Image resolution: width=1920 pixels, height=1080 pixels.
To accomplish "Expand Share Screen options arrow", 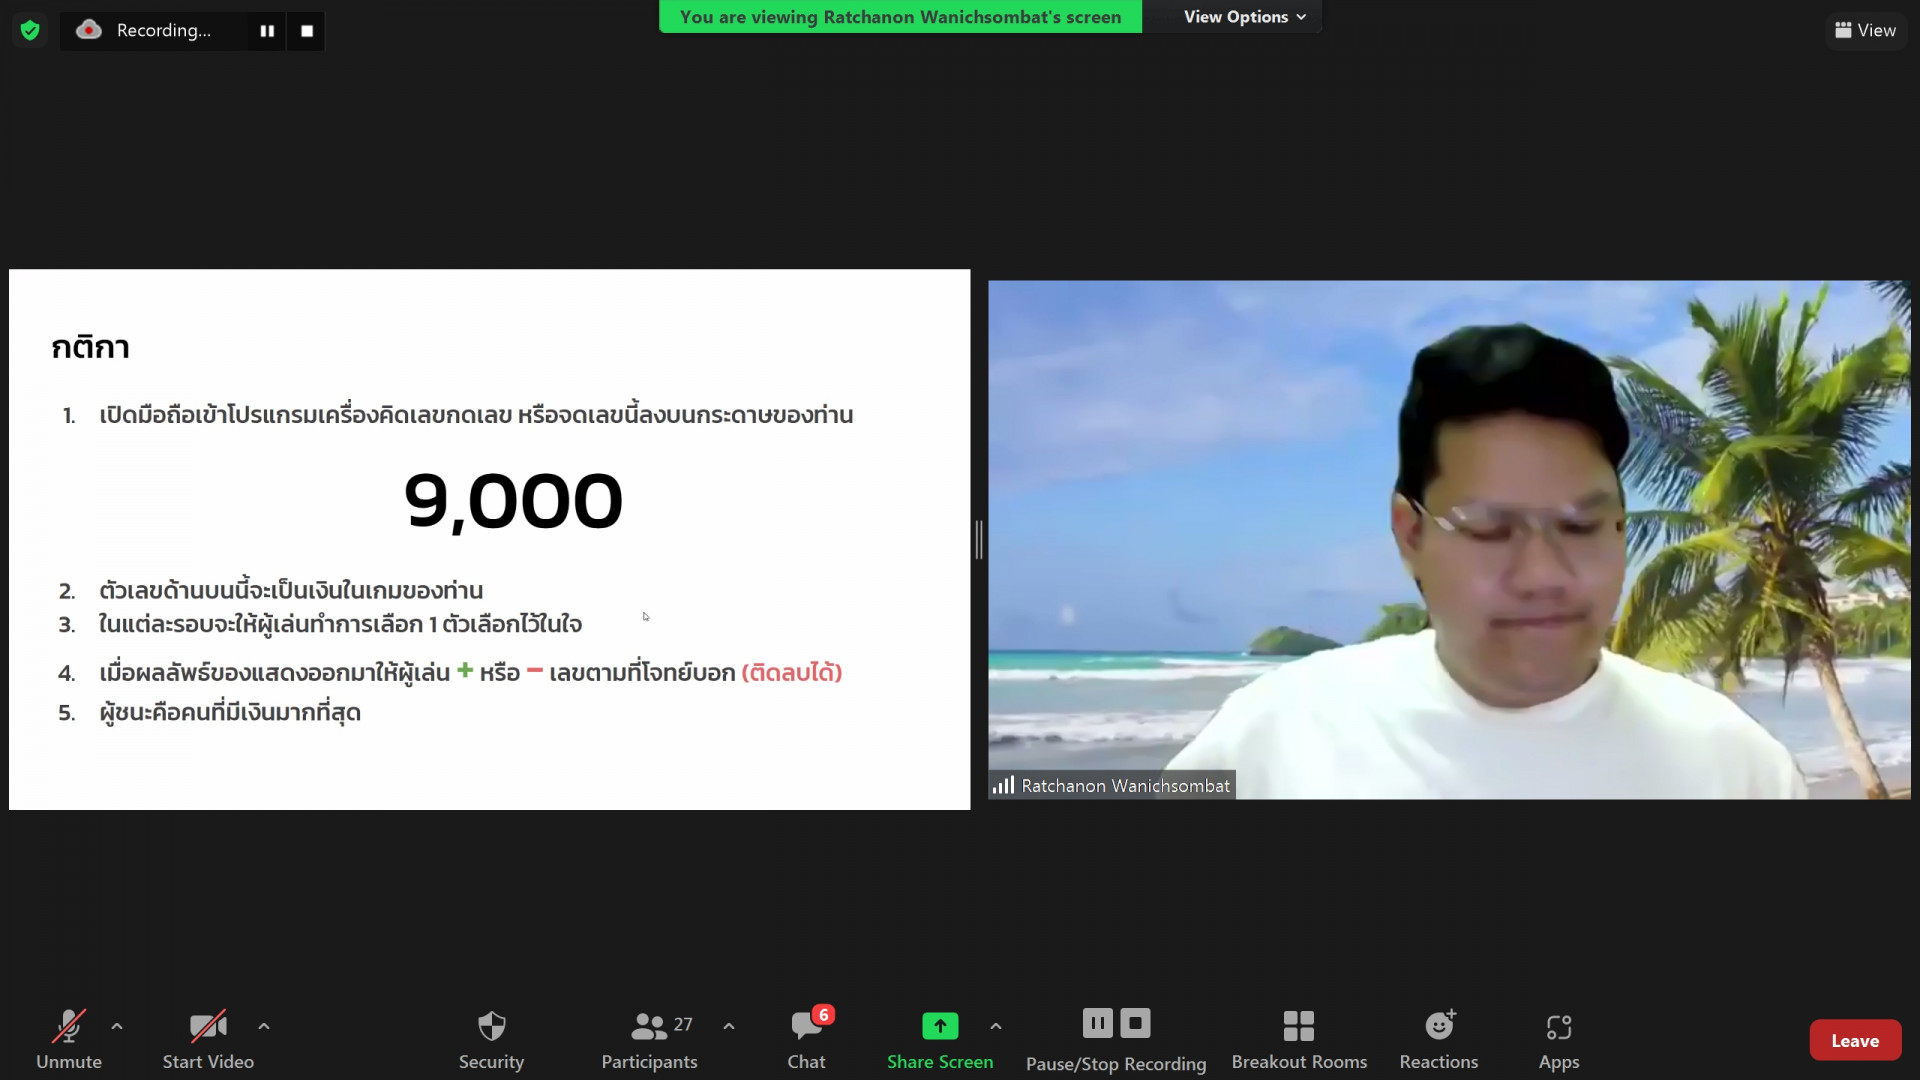I will click(x=996, y=1026).
